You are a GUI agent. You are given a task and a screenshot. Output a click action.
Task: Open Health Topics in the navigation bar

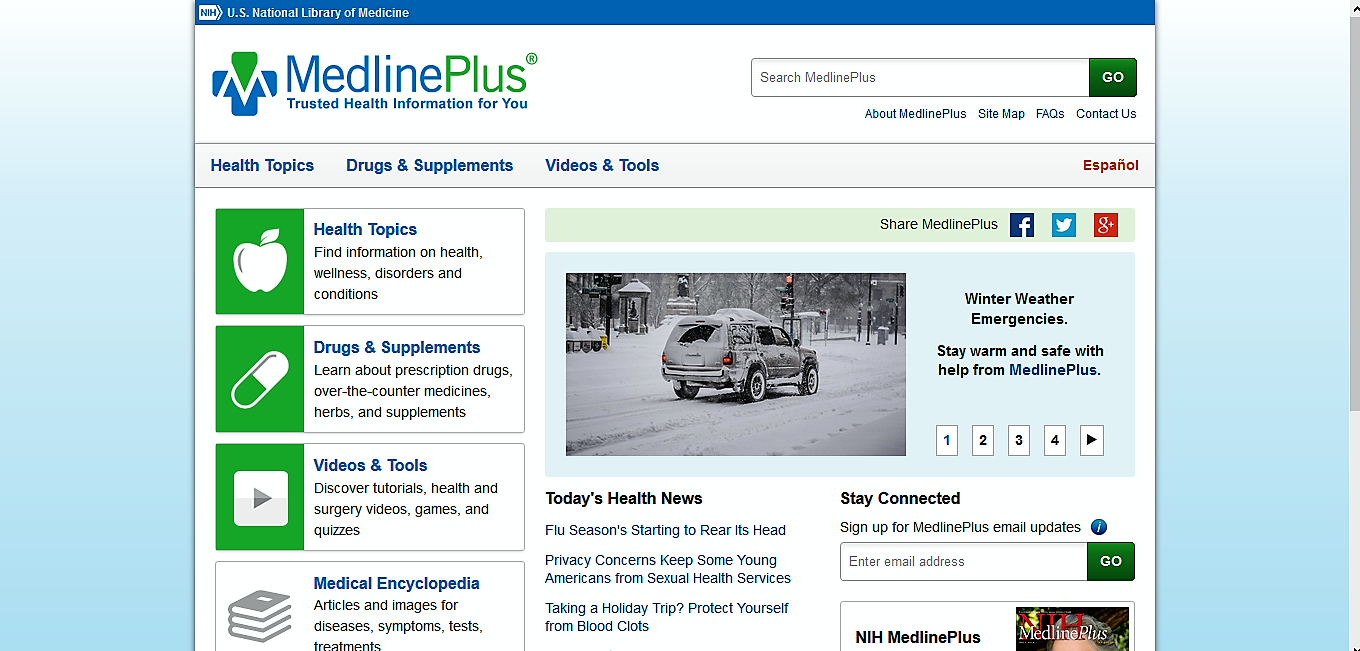click(x=262, y=166)
